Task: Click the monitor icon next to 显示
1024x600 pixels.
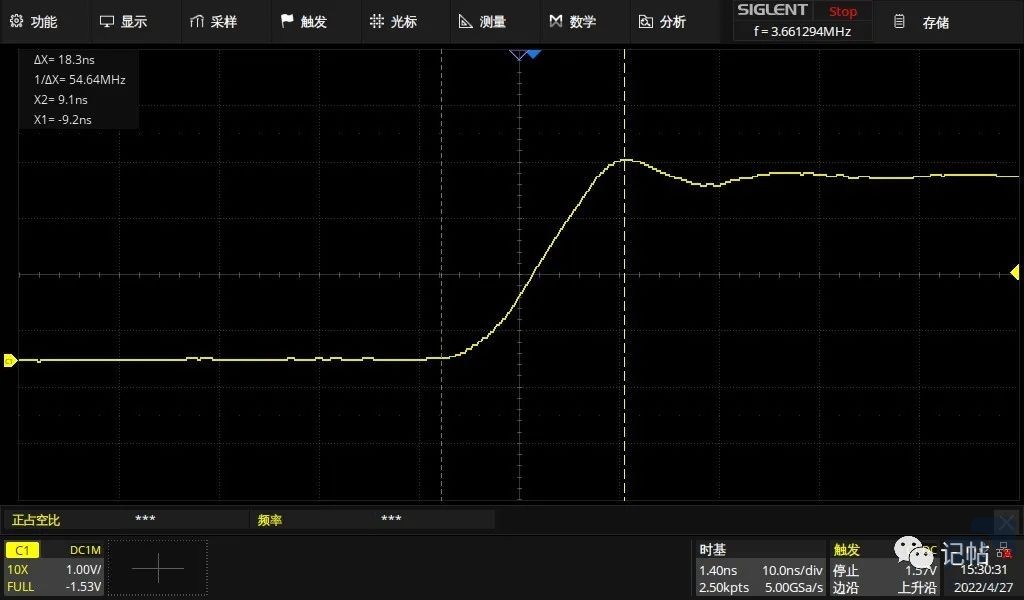Action: pos(106,22)
